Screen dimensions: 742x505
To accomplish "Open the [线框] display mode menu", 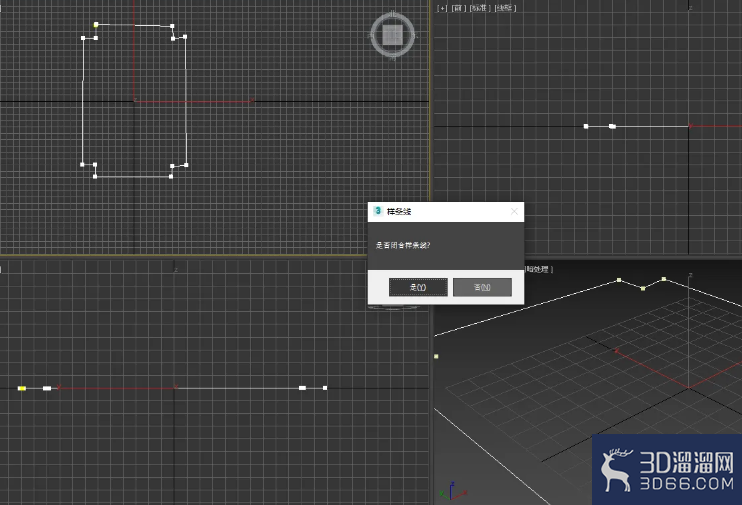I will pyautogui.click(x=505, y=8).
